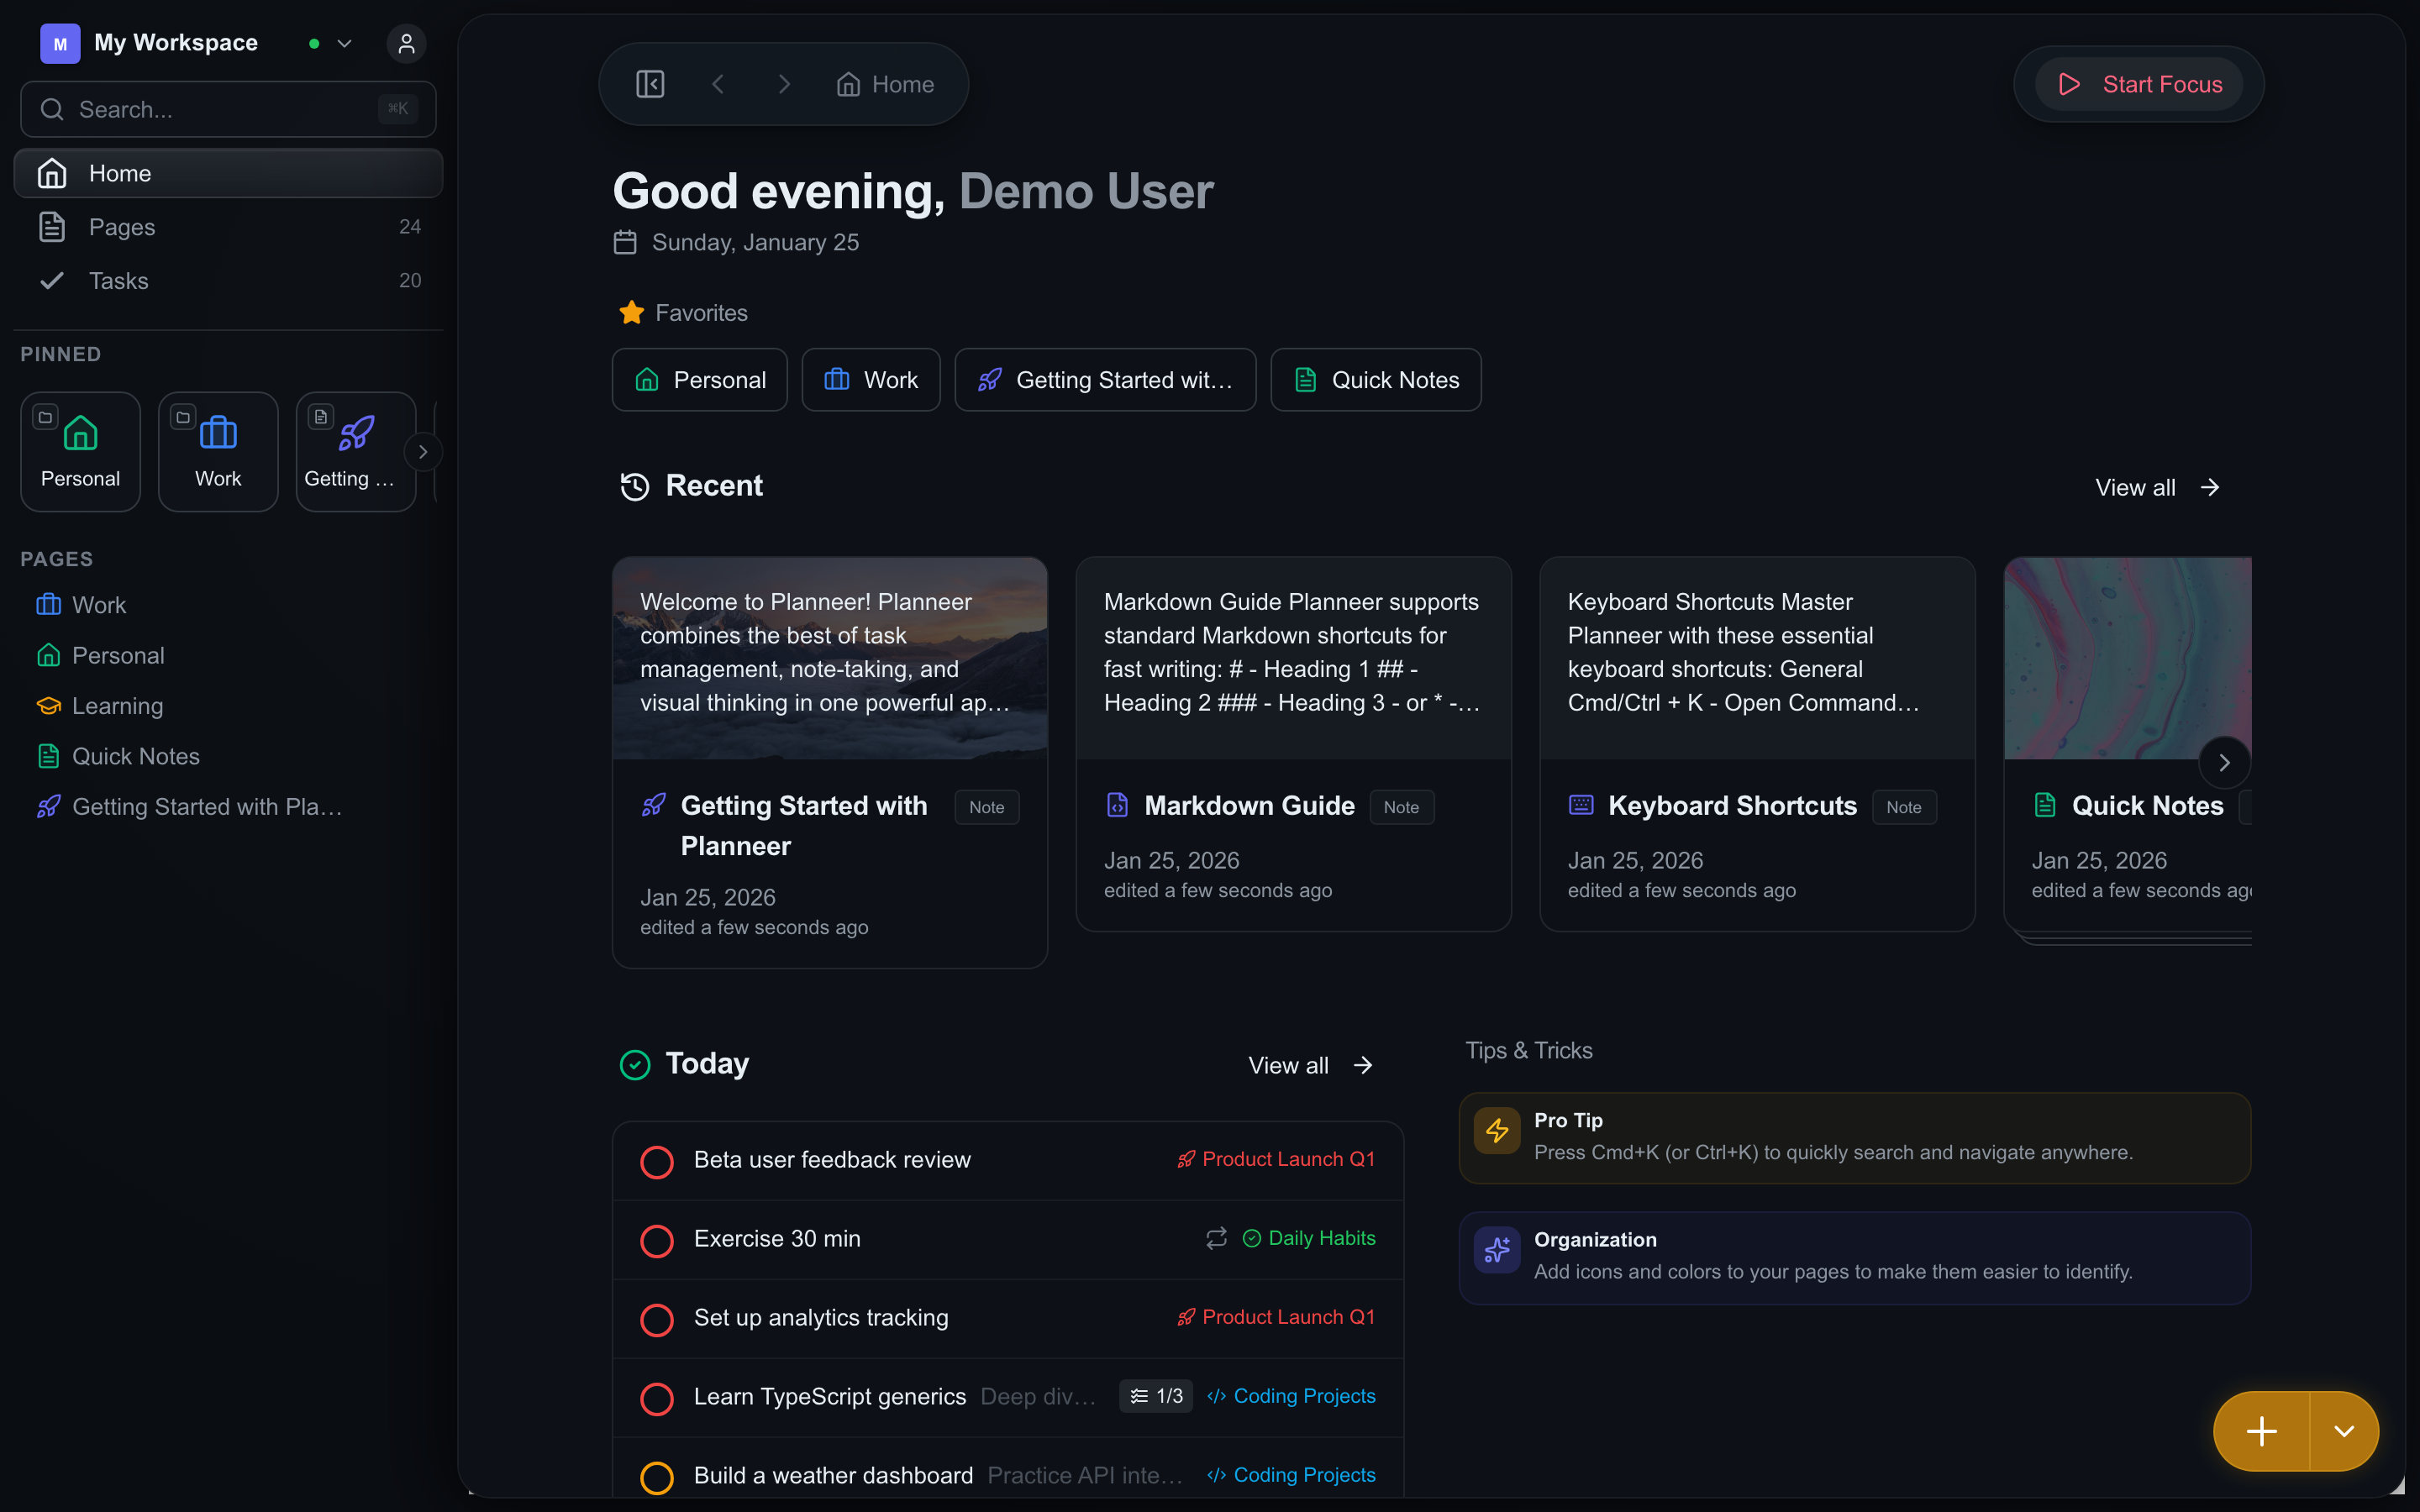This screenshot has height=1512, width=2420.
Task: Open the user profile icon
Action: pos(406,44)
